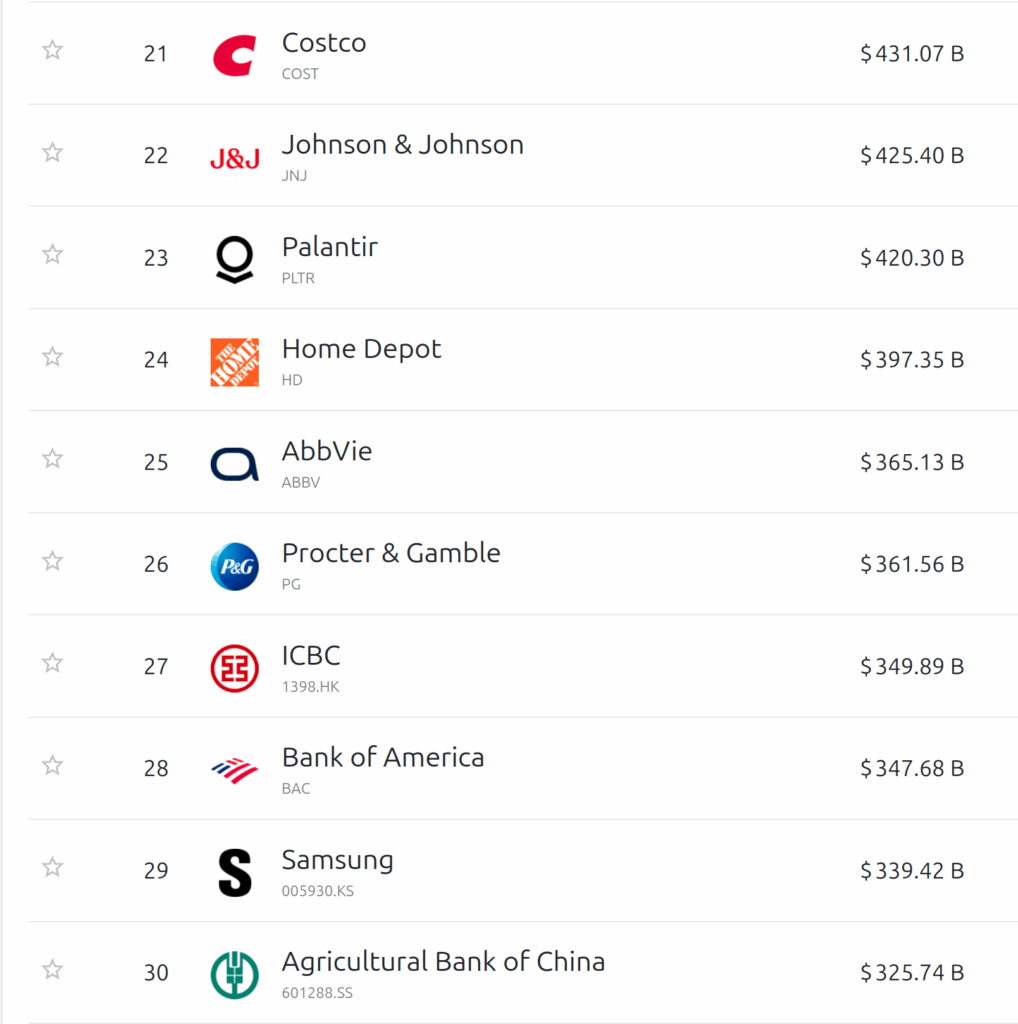Click the Johnson & Johnson logo

234,157
